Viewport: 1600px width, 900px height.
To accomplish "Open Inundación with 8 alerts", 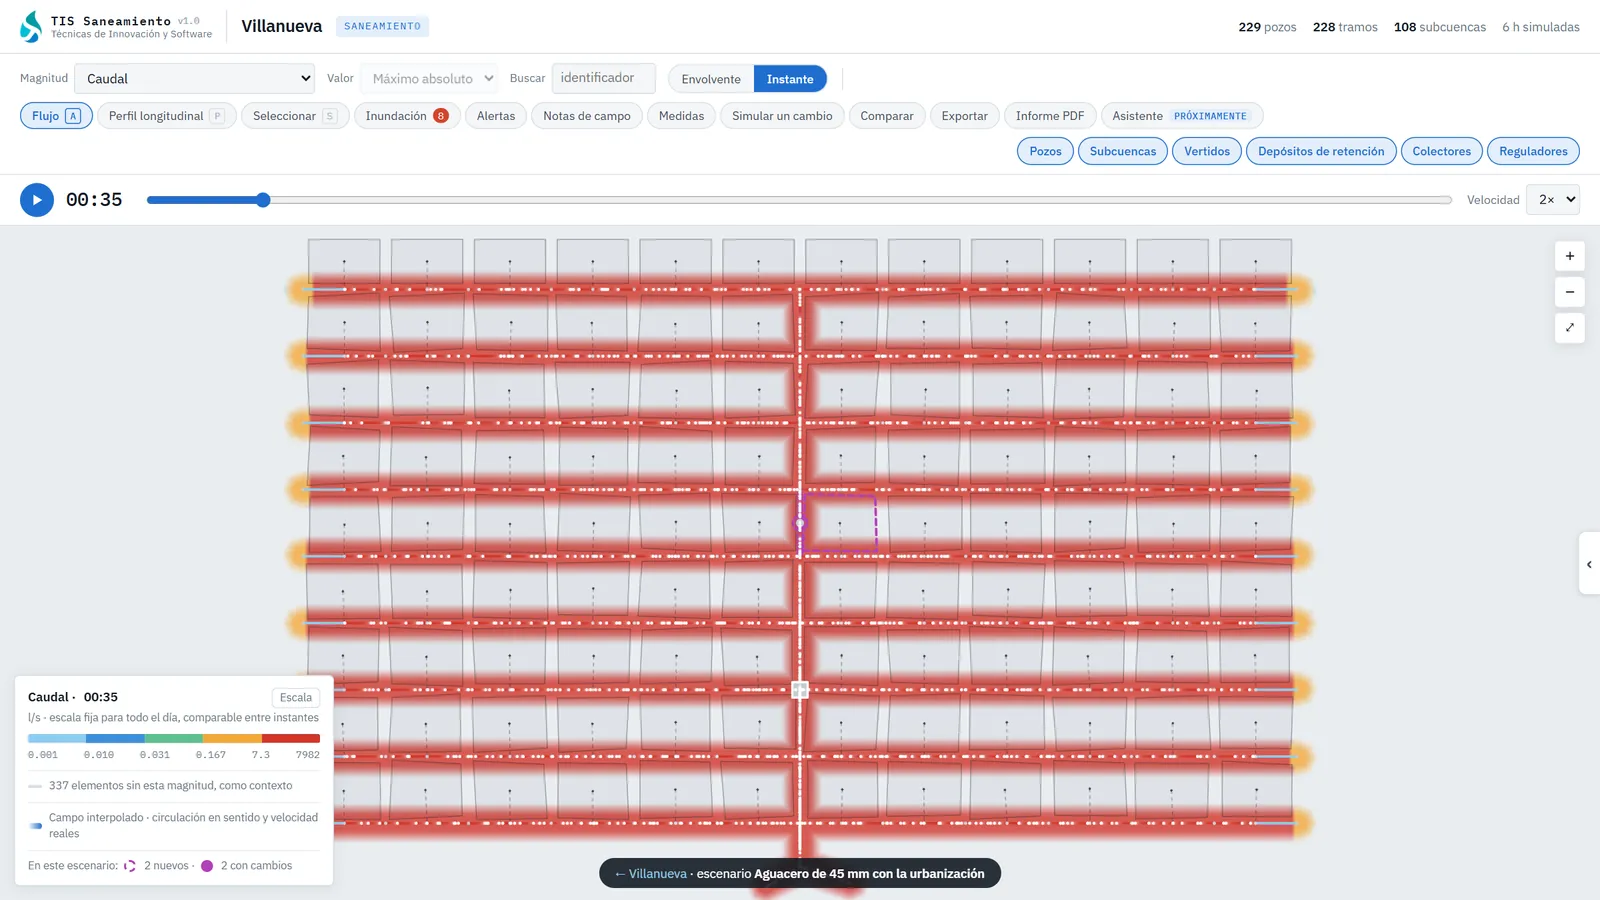I will pyautogui.click(x=407, y=116).
